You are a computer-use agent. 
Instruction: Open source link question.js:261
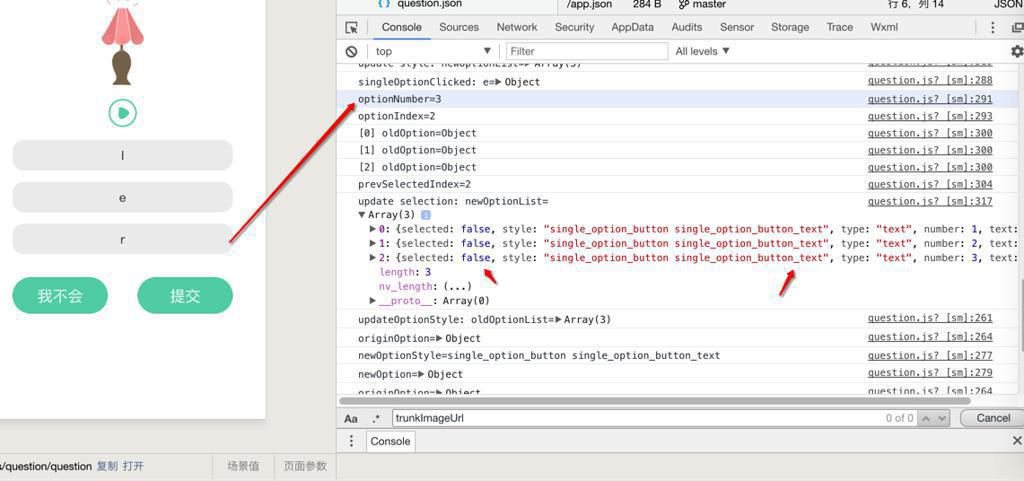(x=930, y=318)
